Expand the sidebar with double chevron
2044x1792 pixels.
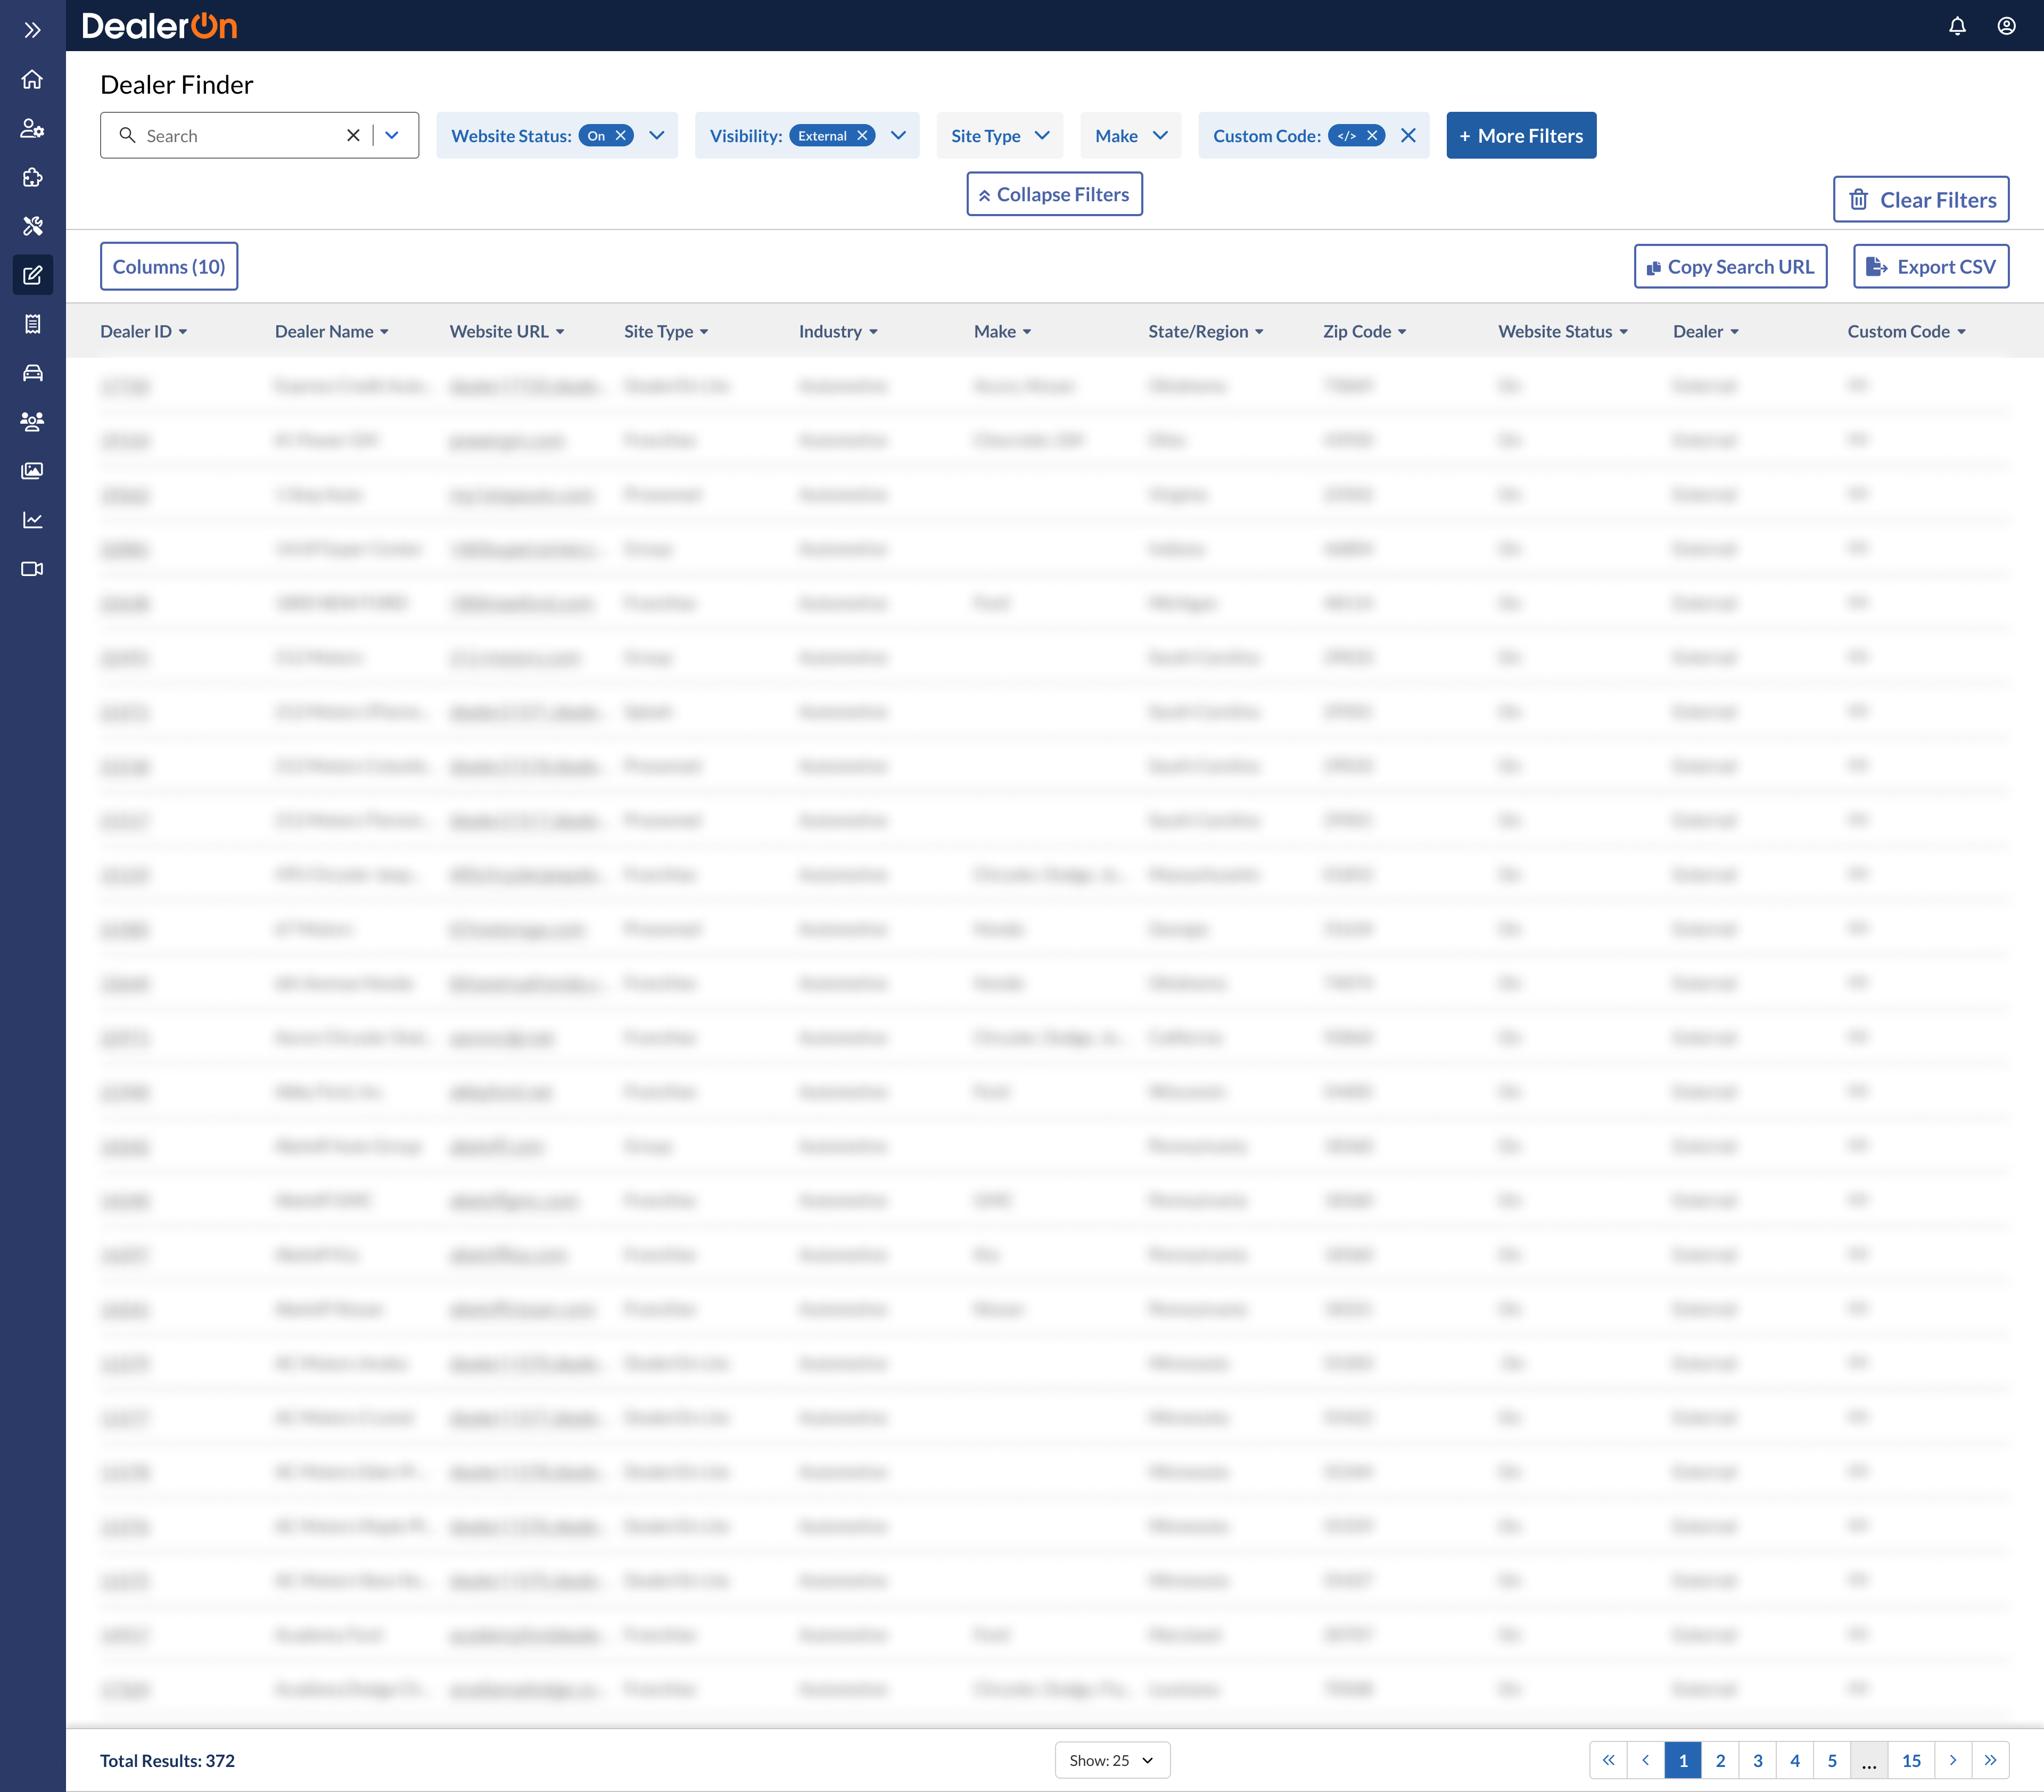point(32,30)
